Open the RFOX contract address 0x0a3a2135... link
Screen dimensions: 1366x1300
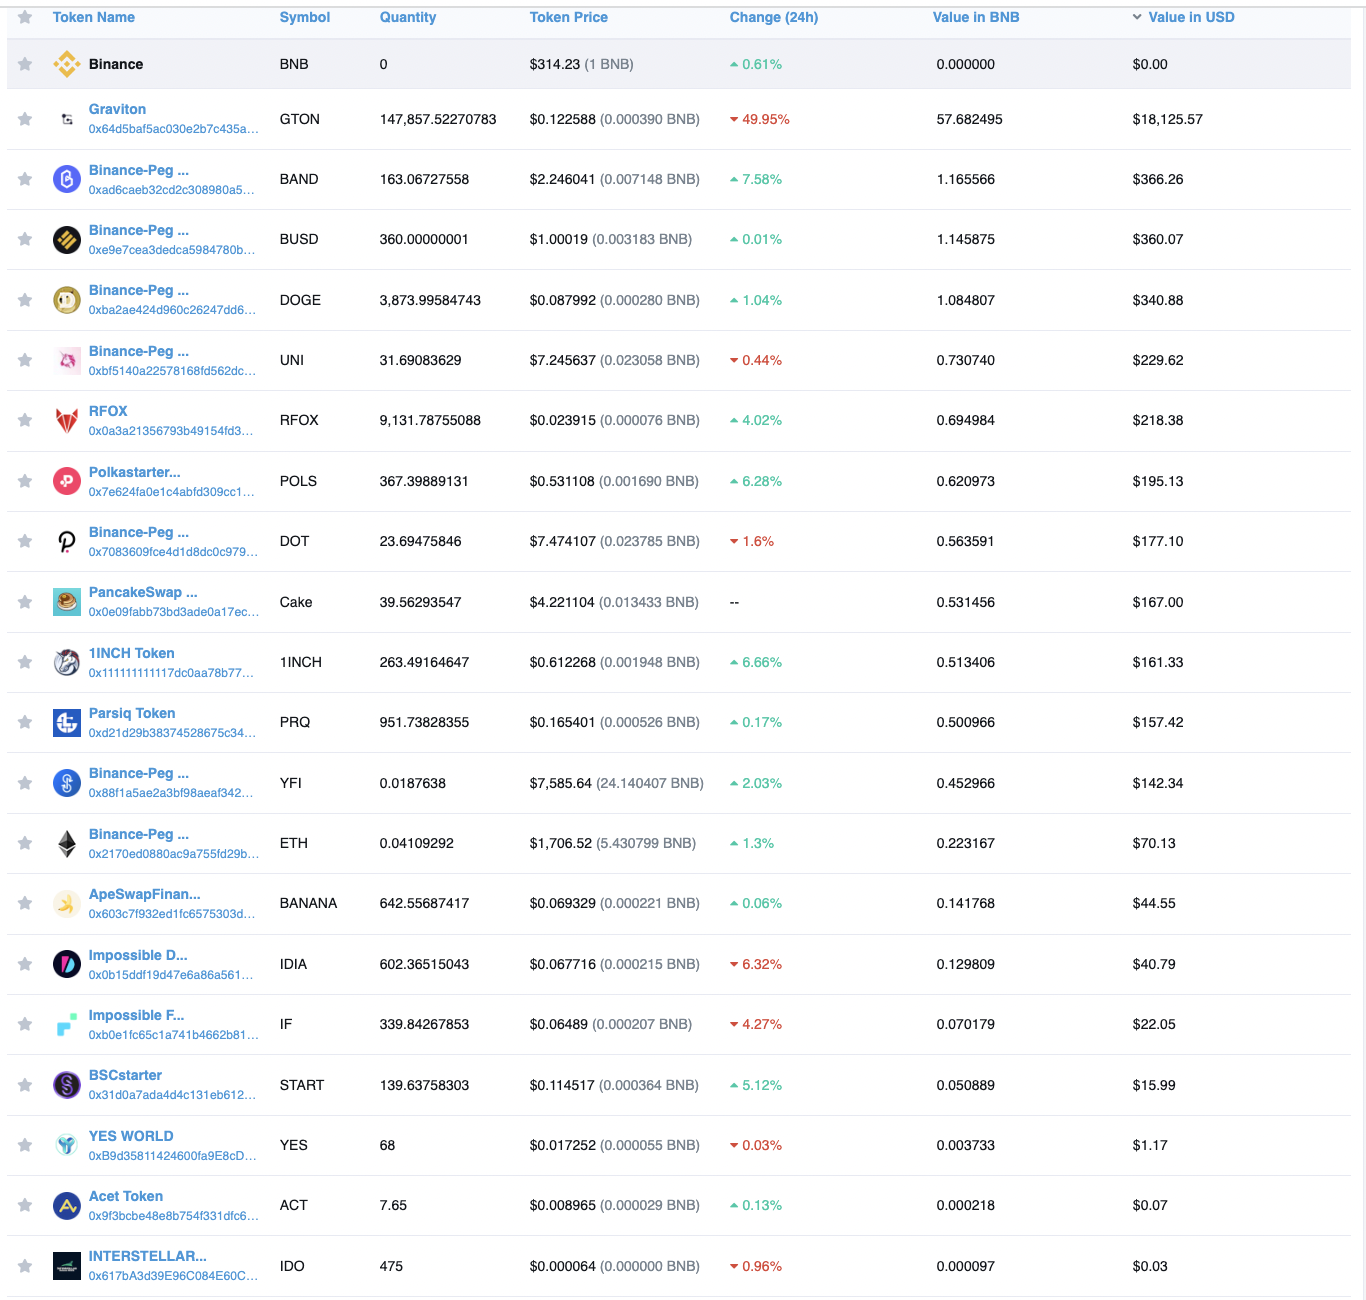171,431
